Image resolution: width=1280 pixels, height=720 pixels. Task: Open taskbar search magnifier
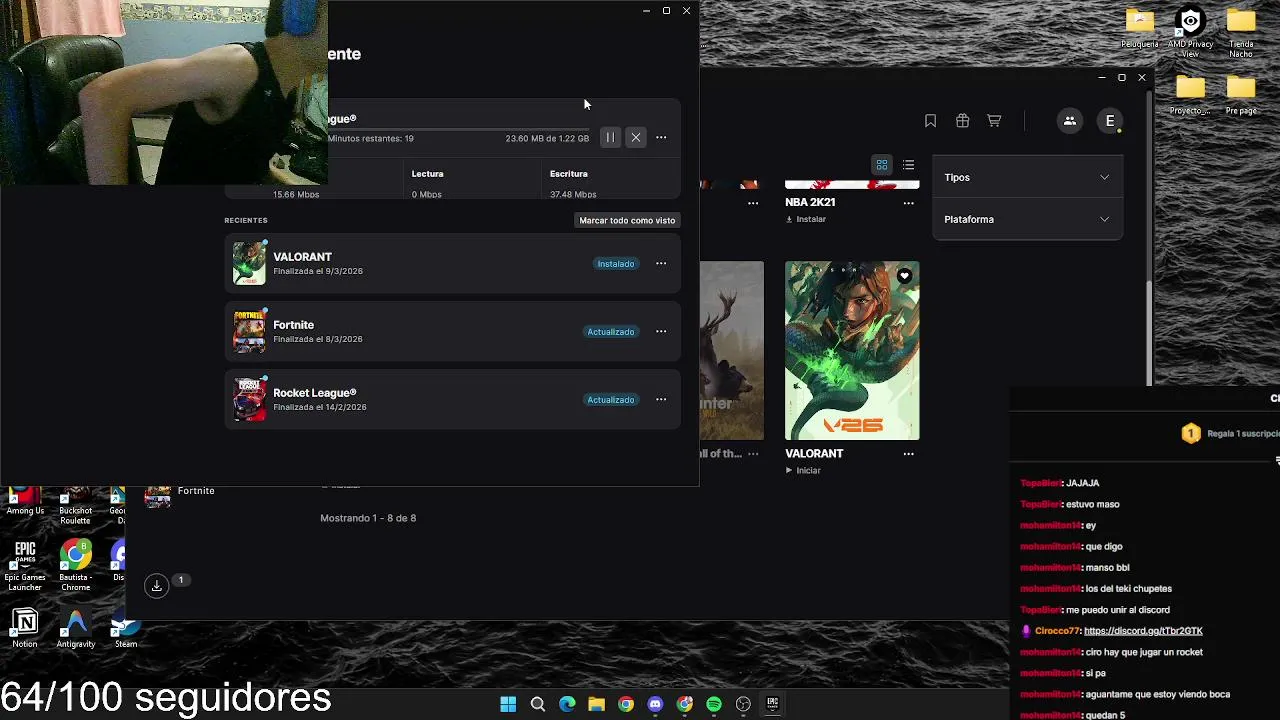538,704
